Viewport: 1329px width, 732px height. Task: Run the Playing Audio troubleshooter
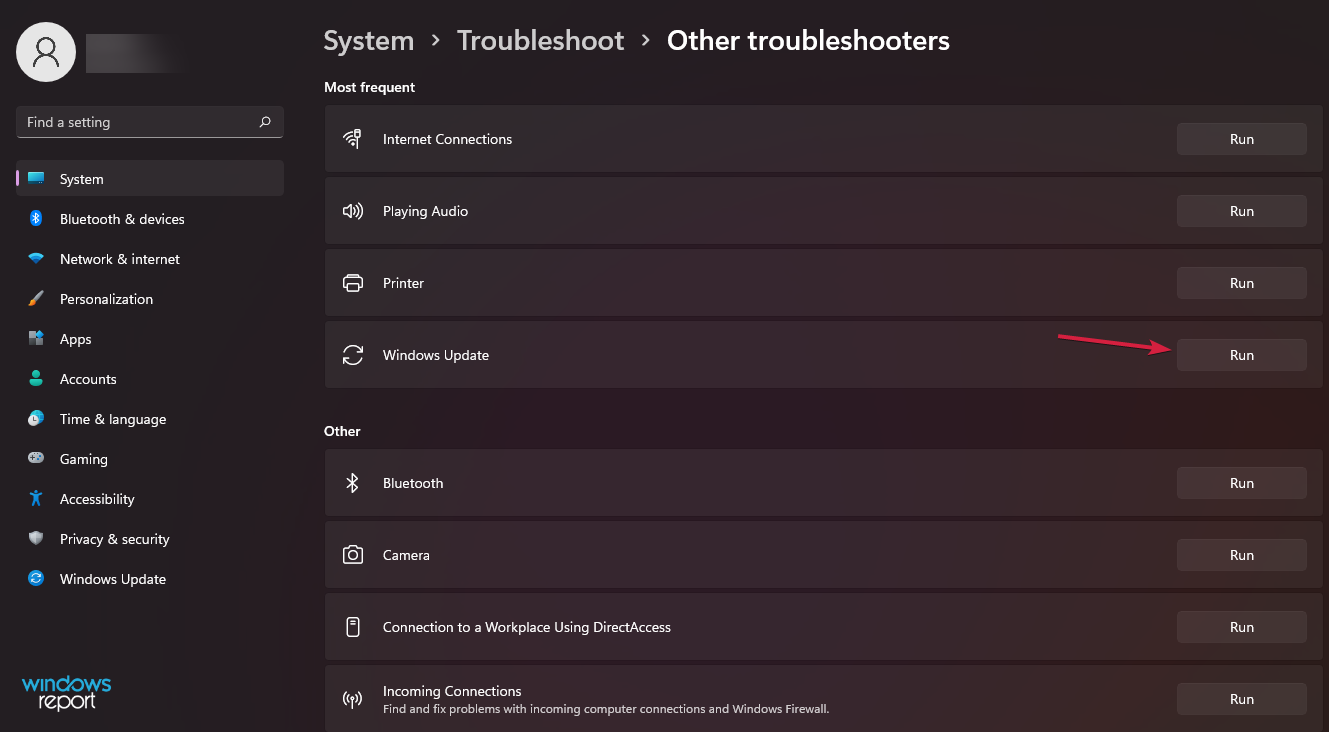point(1241,211)
